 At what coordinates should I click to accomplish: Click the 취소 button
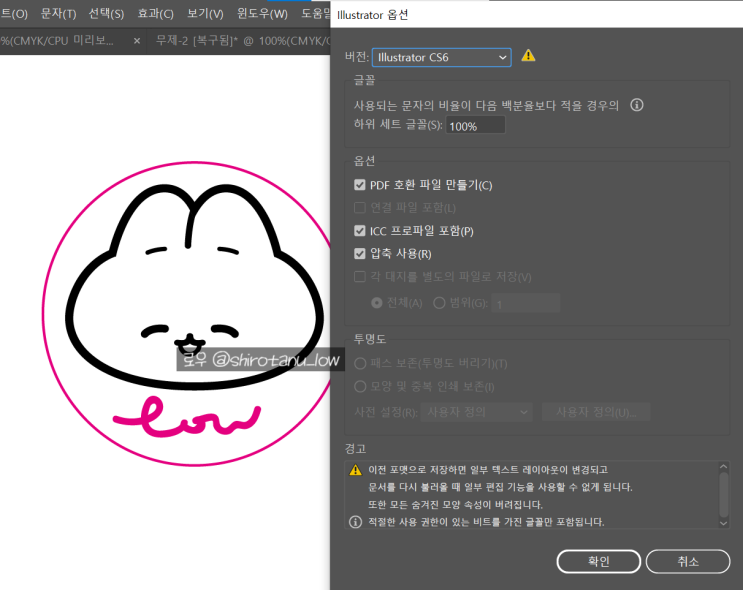tap(688, 562)
